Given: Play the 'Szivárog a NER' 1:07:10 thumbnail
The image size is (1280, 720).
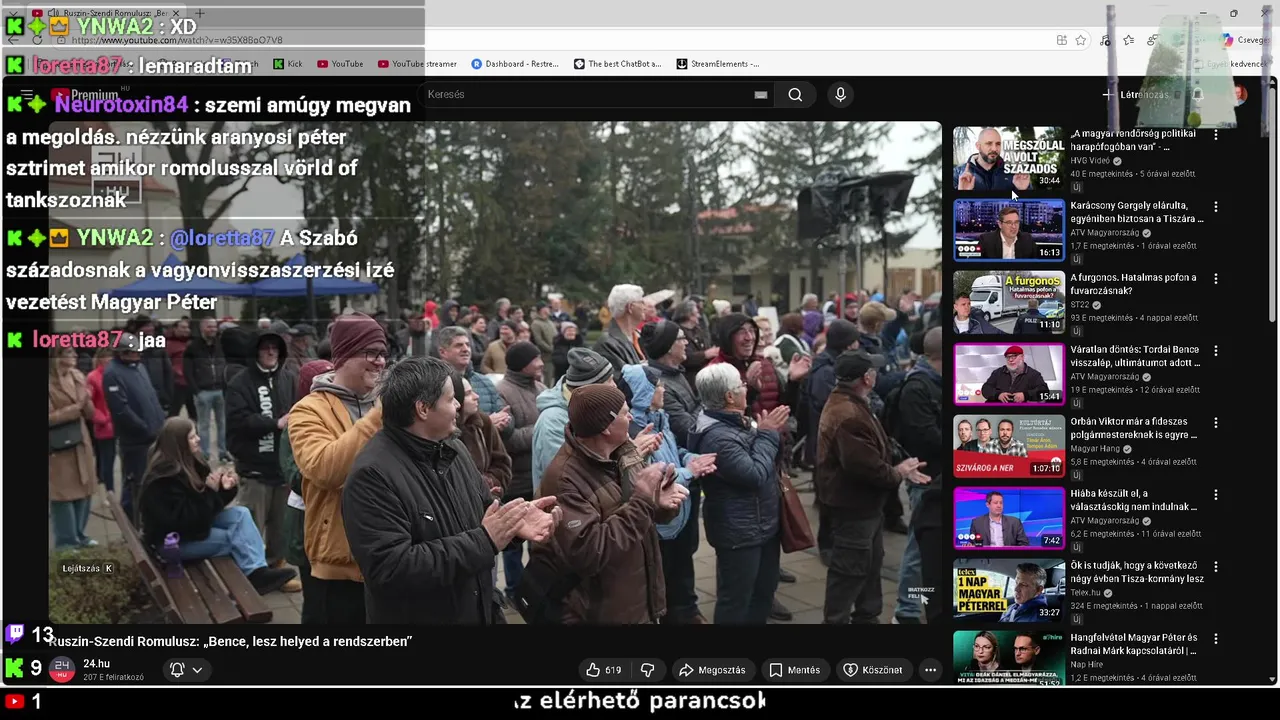Looking at the screenshot, I should coord(1008,446).
